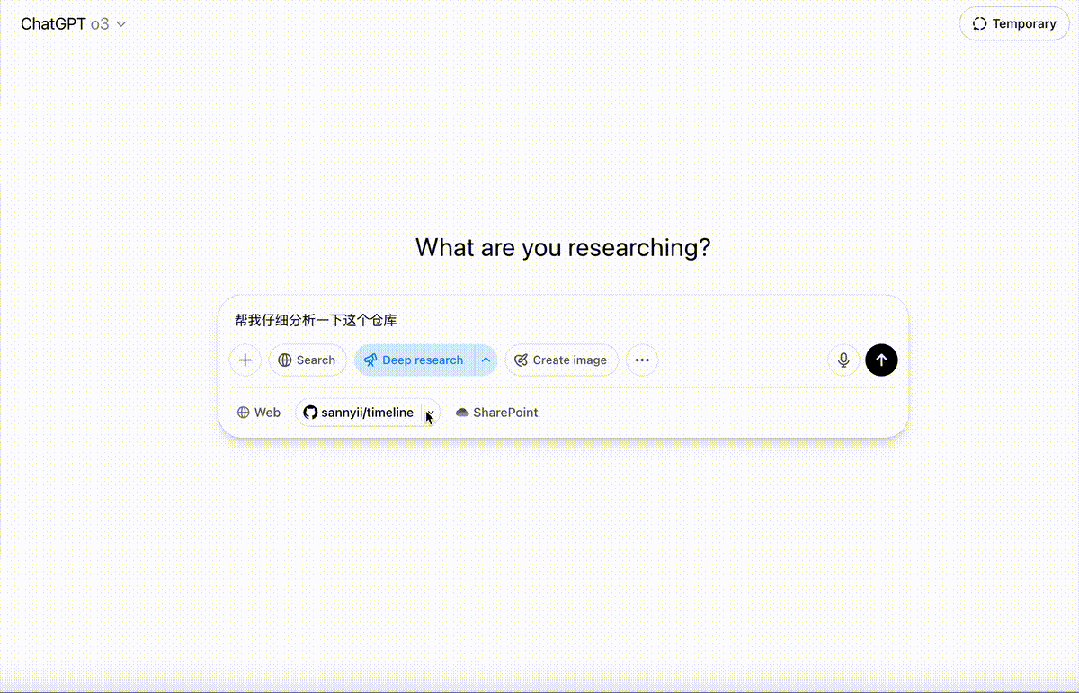Viewport: 1079px width, 693px height.
Task: Select the SharePoint source
Action: coord(496,412)
